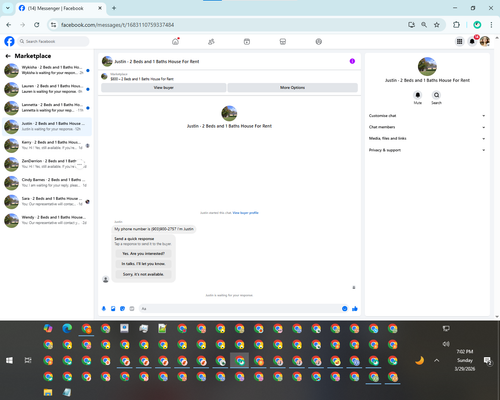Open the emoji picker in the message box
The width and height of the screenshot is (500, 400).
tap(345, 309)
